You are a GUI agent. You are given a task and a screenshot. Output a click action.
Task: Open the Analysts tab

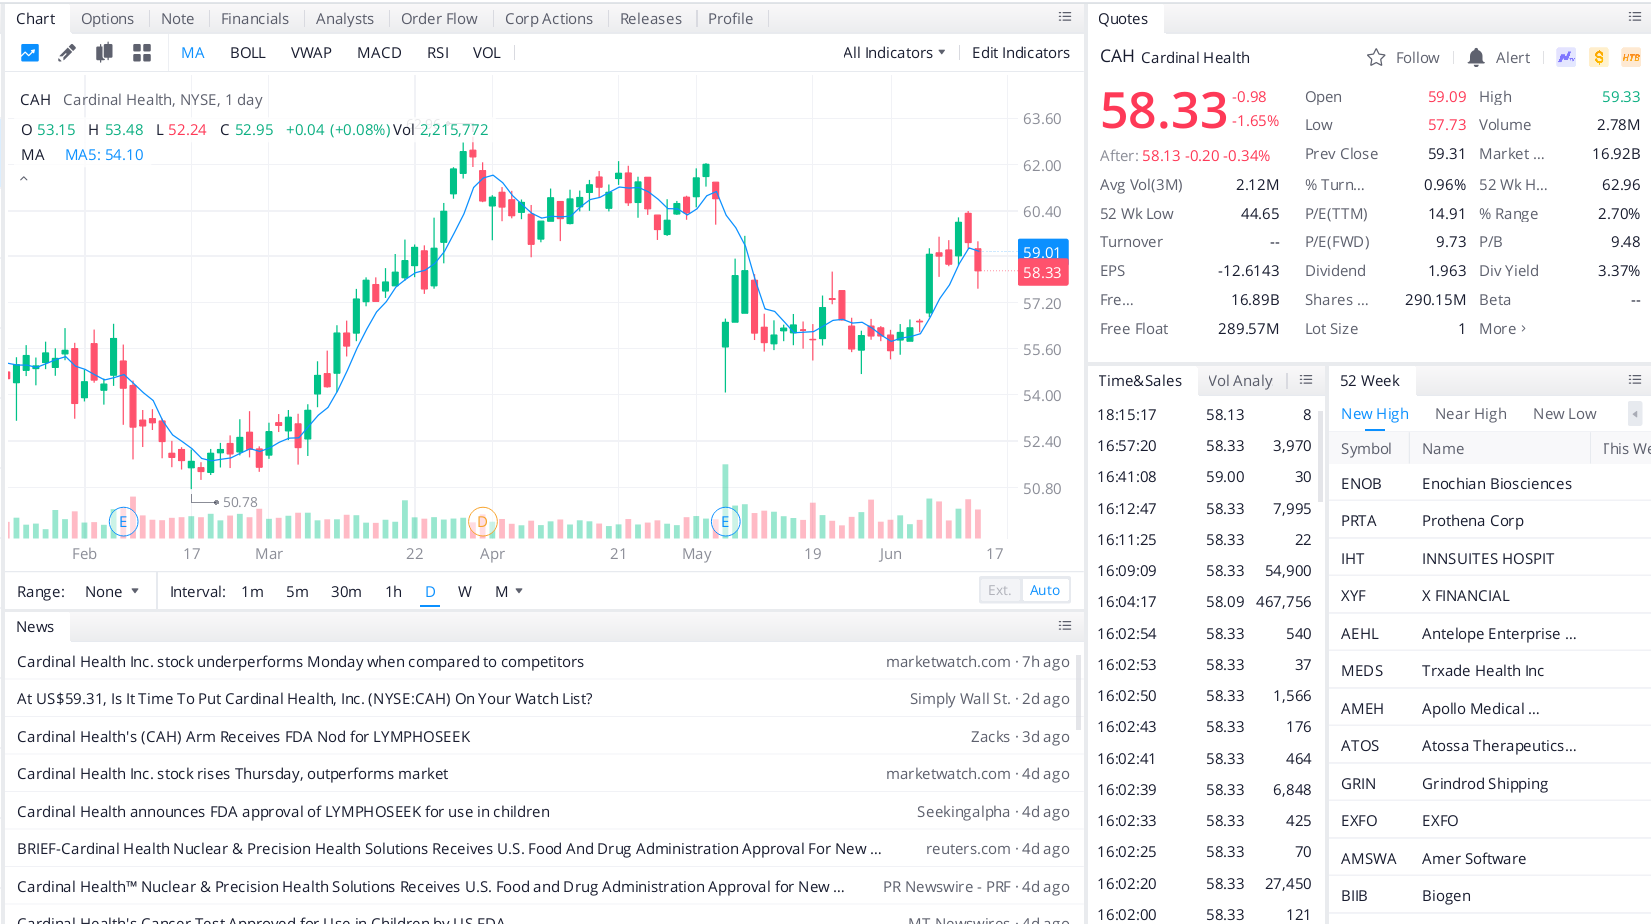[345, 19]
